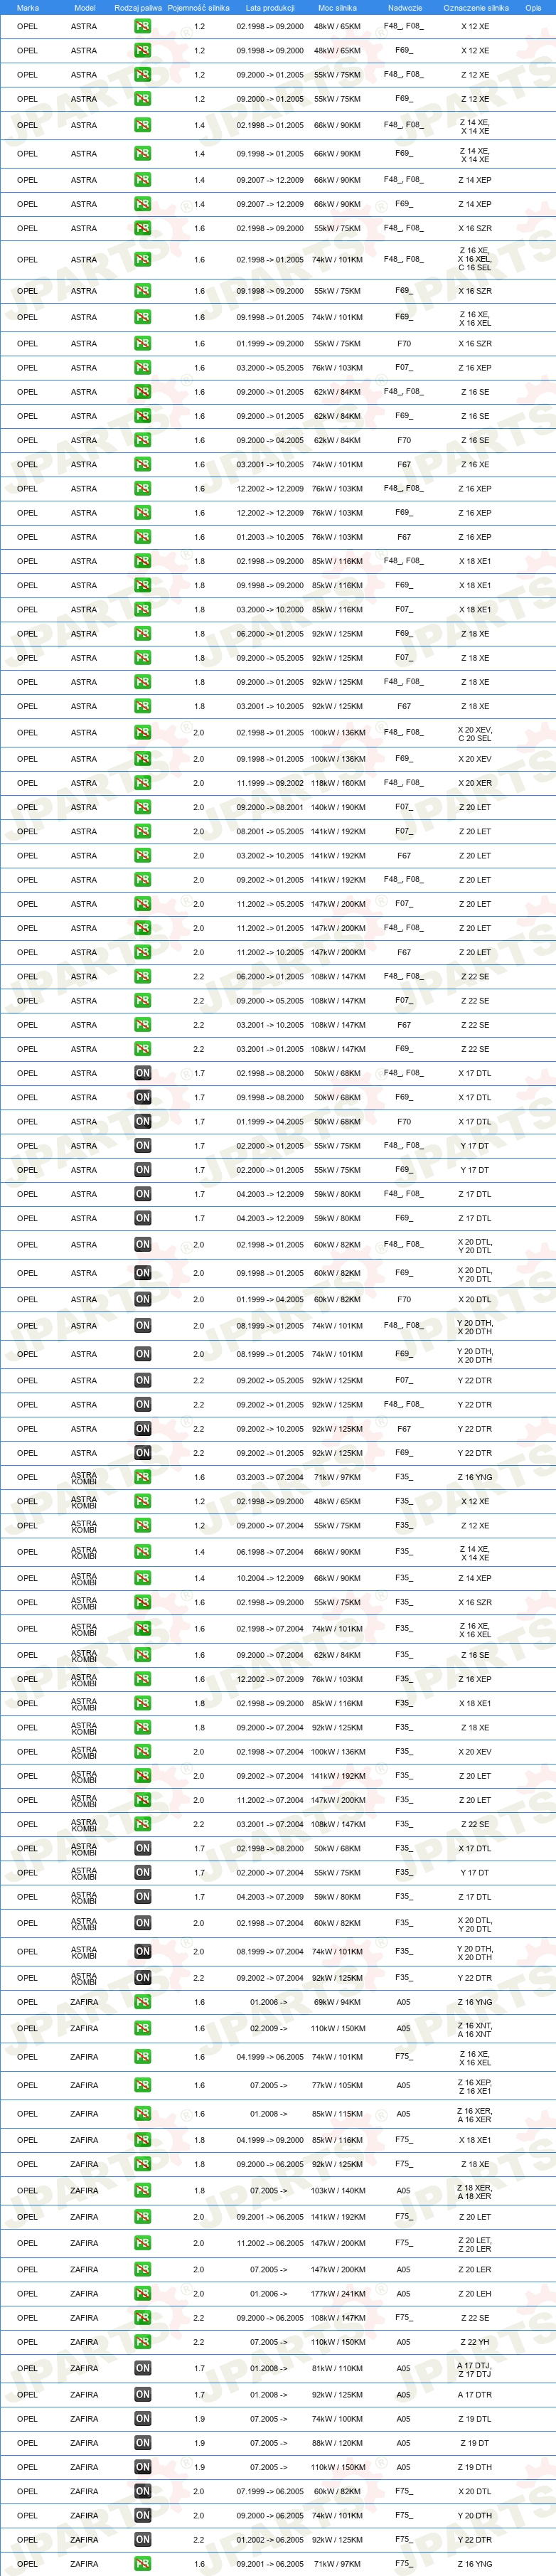The width and height of the screenshot is (556, 2576).
Task: Click diesel ON icon for Zafira Z 19 DTH
Action: click(143, 2467)
